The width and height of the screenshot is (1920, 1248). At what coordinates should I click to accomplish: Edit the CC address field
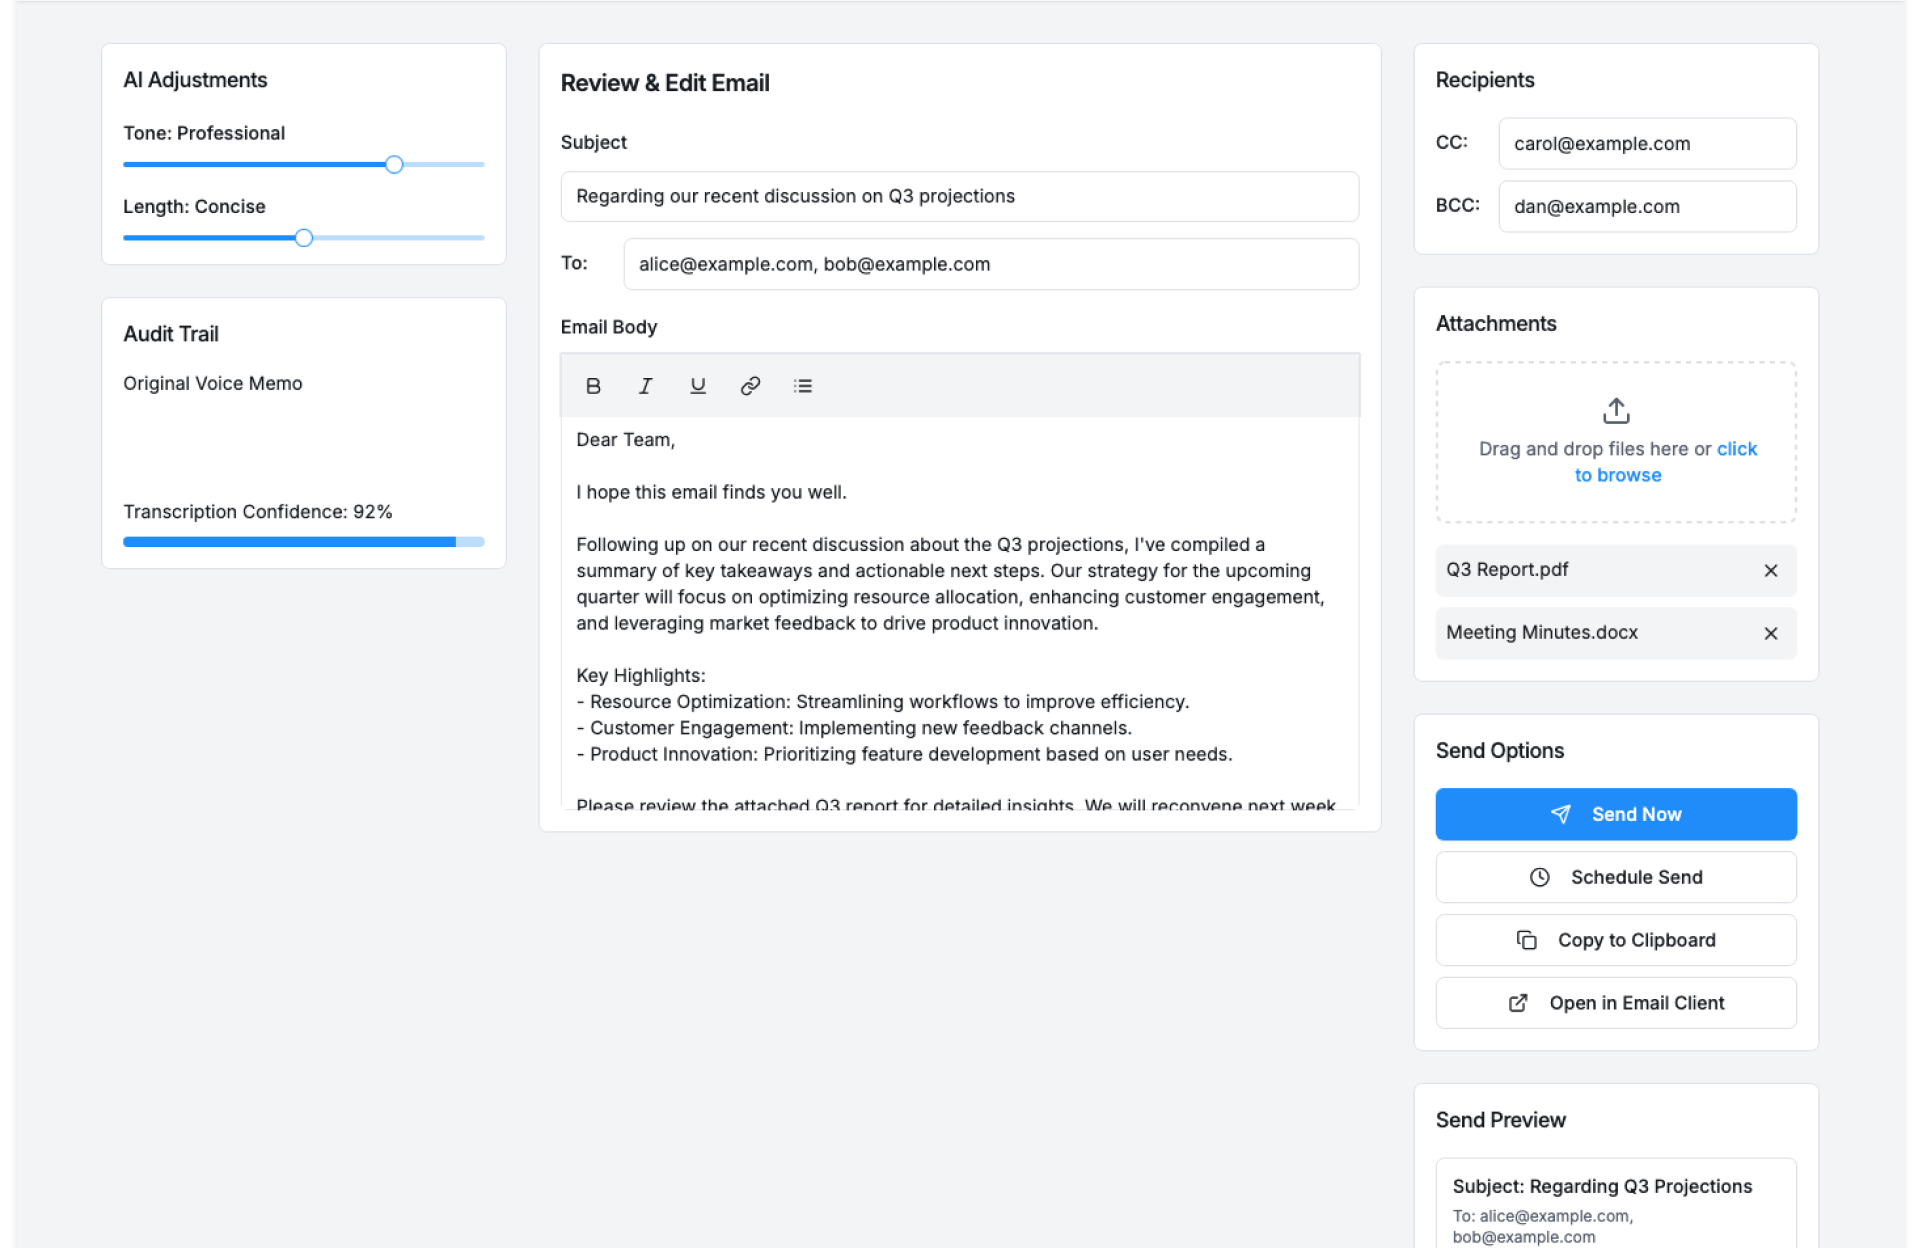click(x=1646, y=144)
